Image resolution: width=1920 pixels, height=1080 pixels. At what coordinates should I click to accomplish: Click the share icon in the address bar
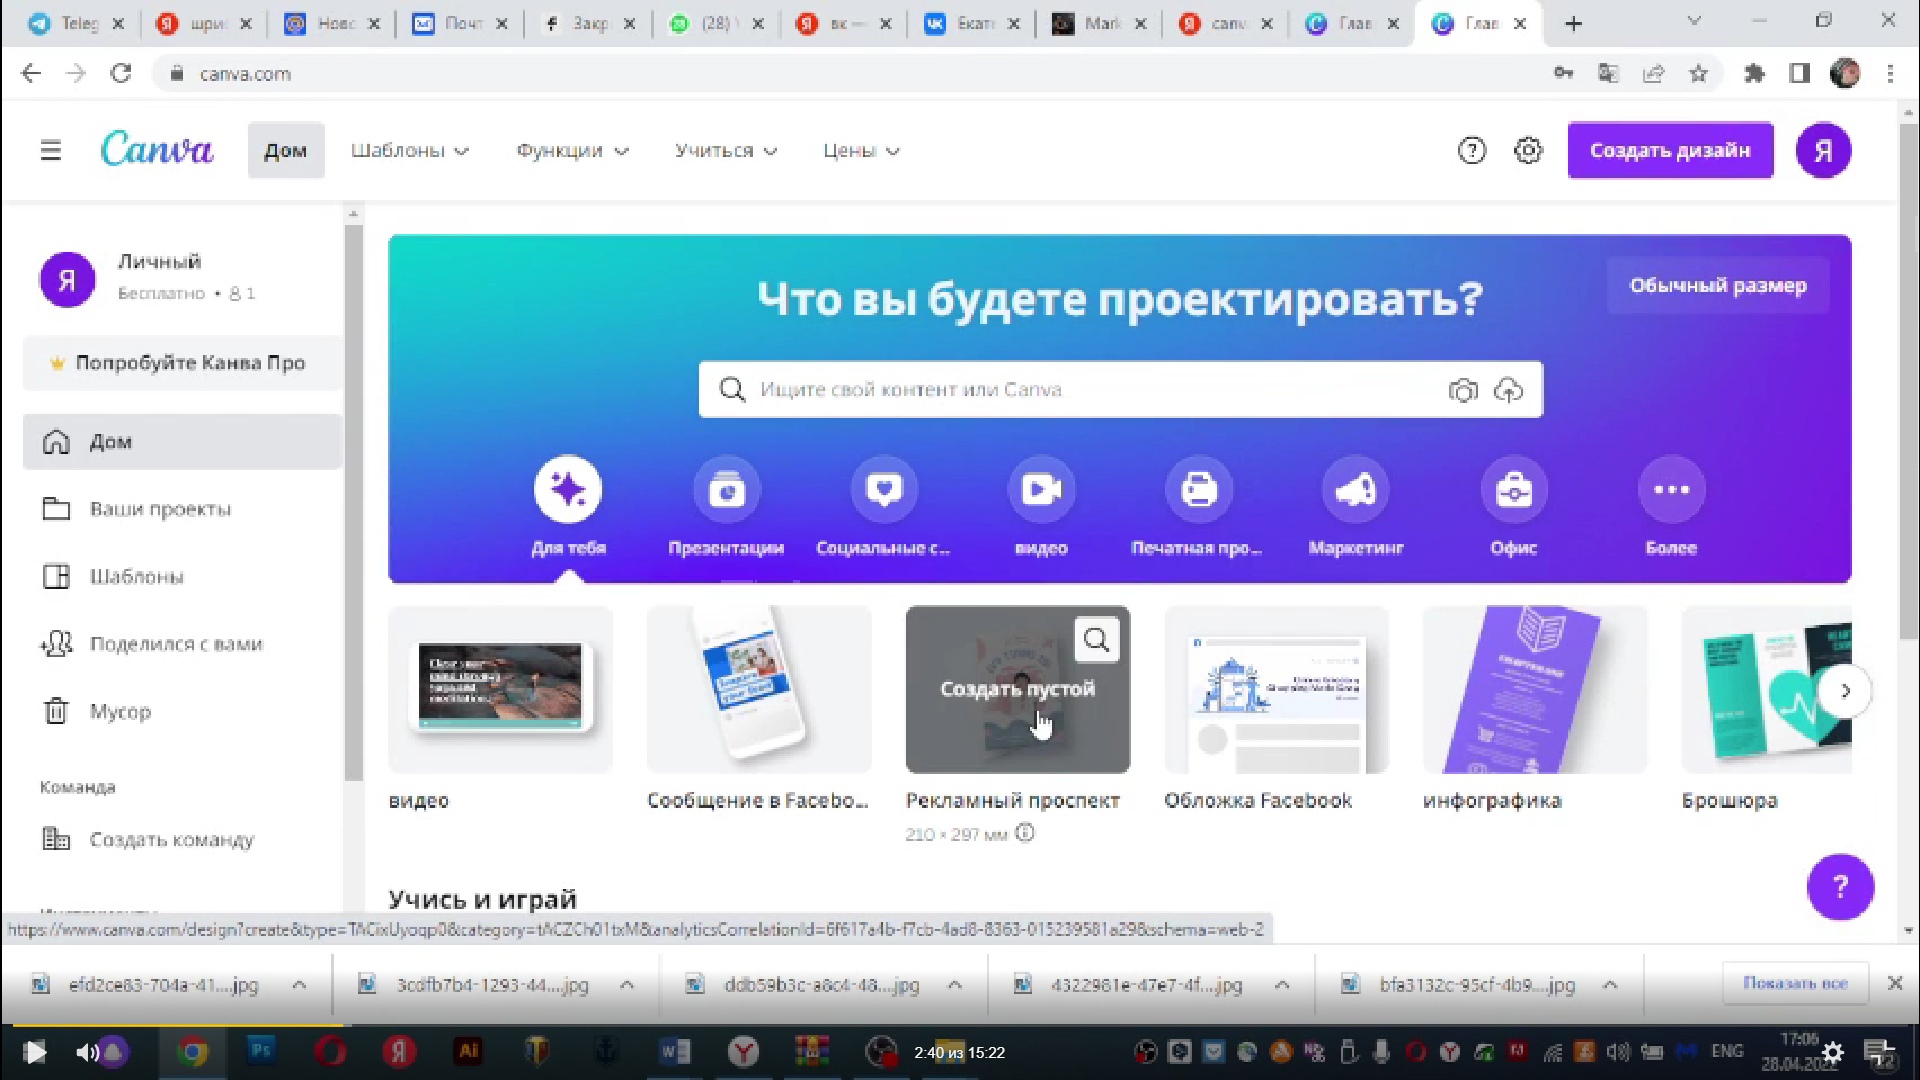coord(1653,73)
